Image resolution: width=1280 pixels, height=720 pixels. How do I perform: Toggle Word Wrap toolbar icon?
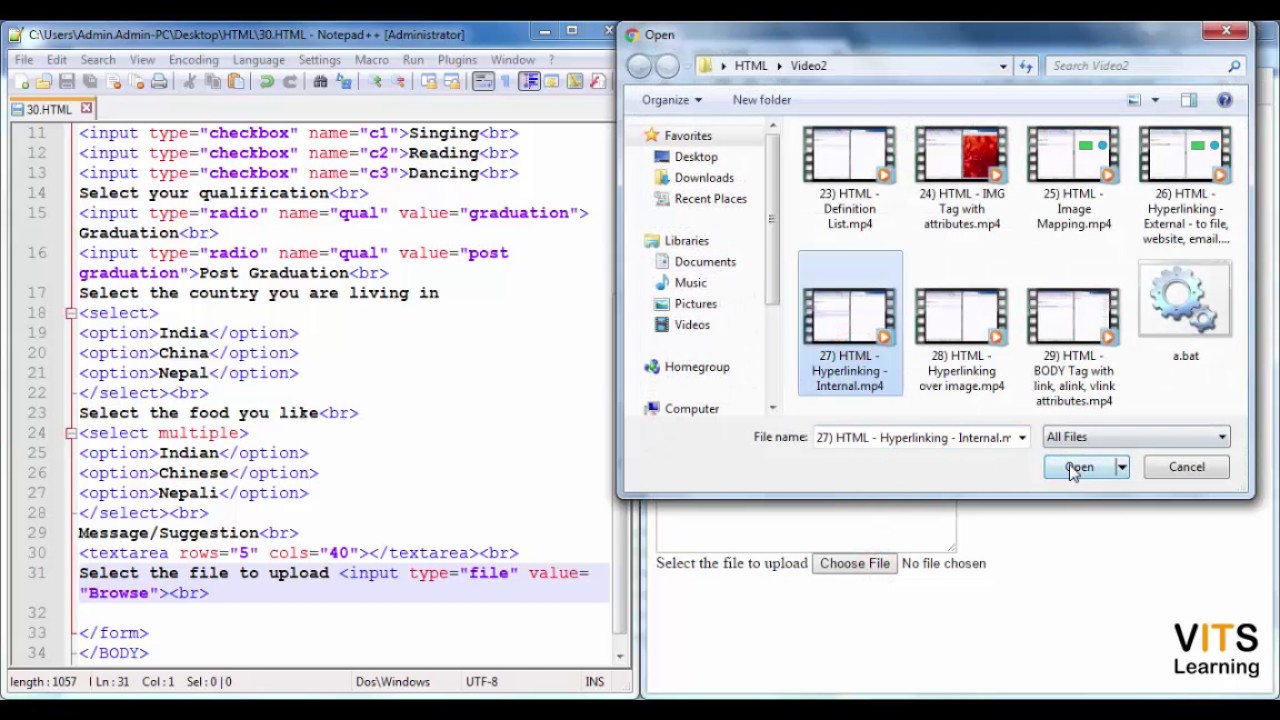pyautogui.click(x=484, y=82)
